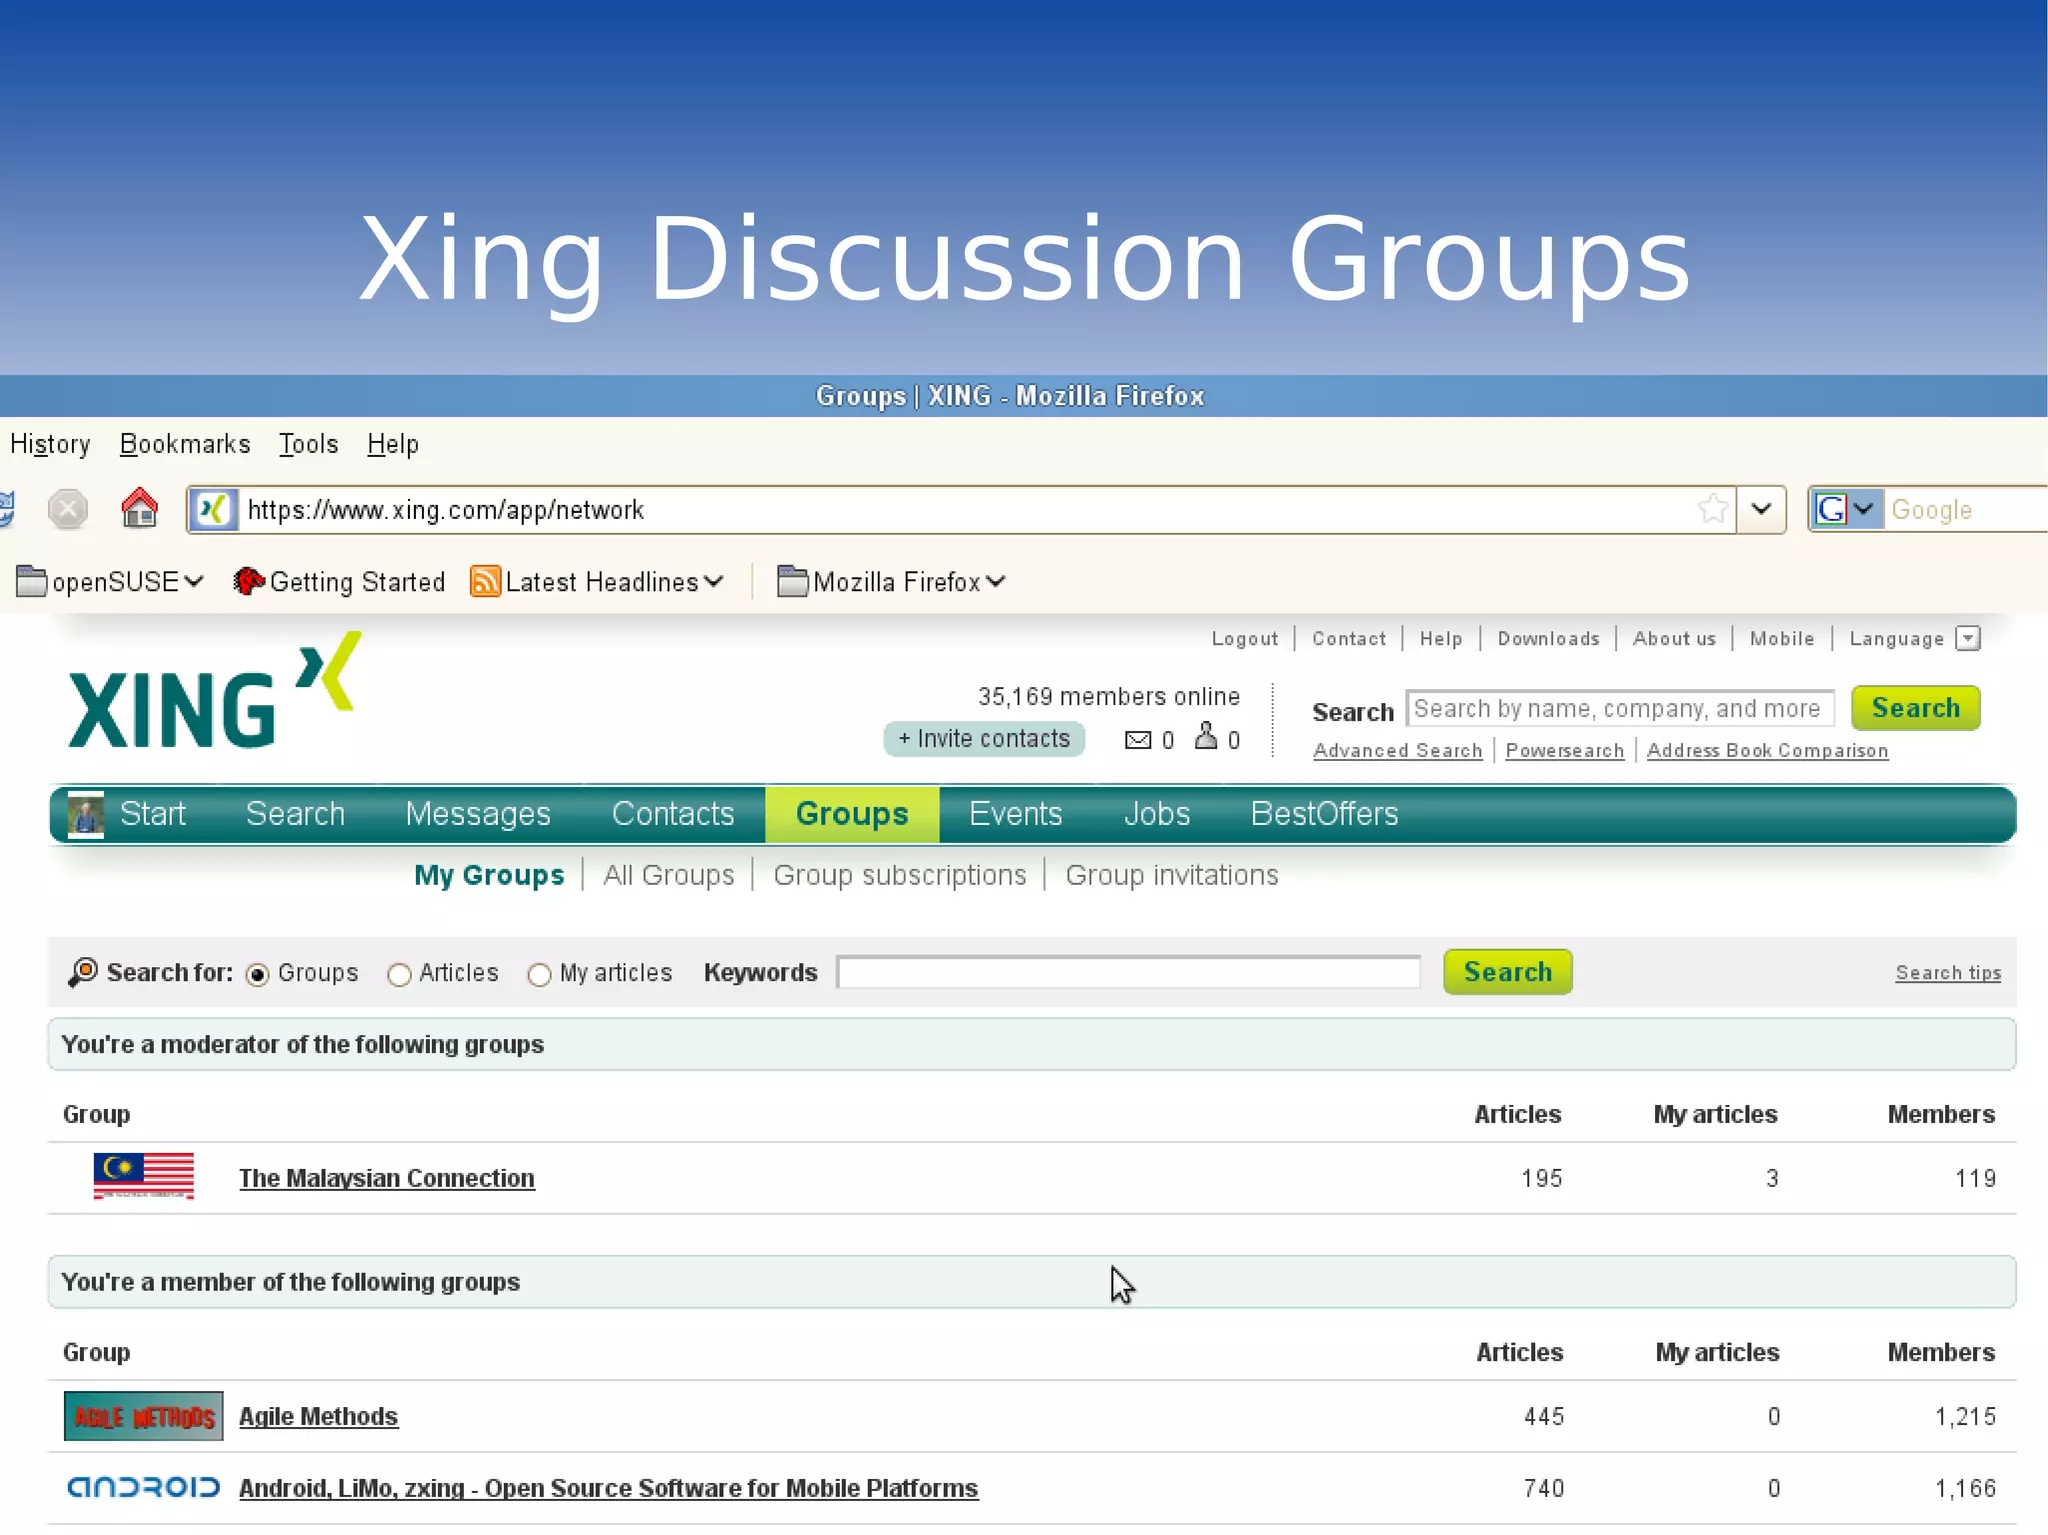
Task: Click the profile photo thumbnail beside Start
Action: (x=85, y=814)
